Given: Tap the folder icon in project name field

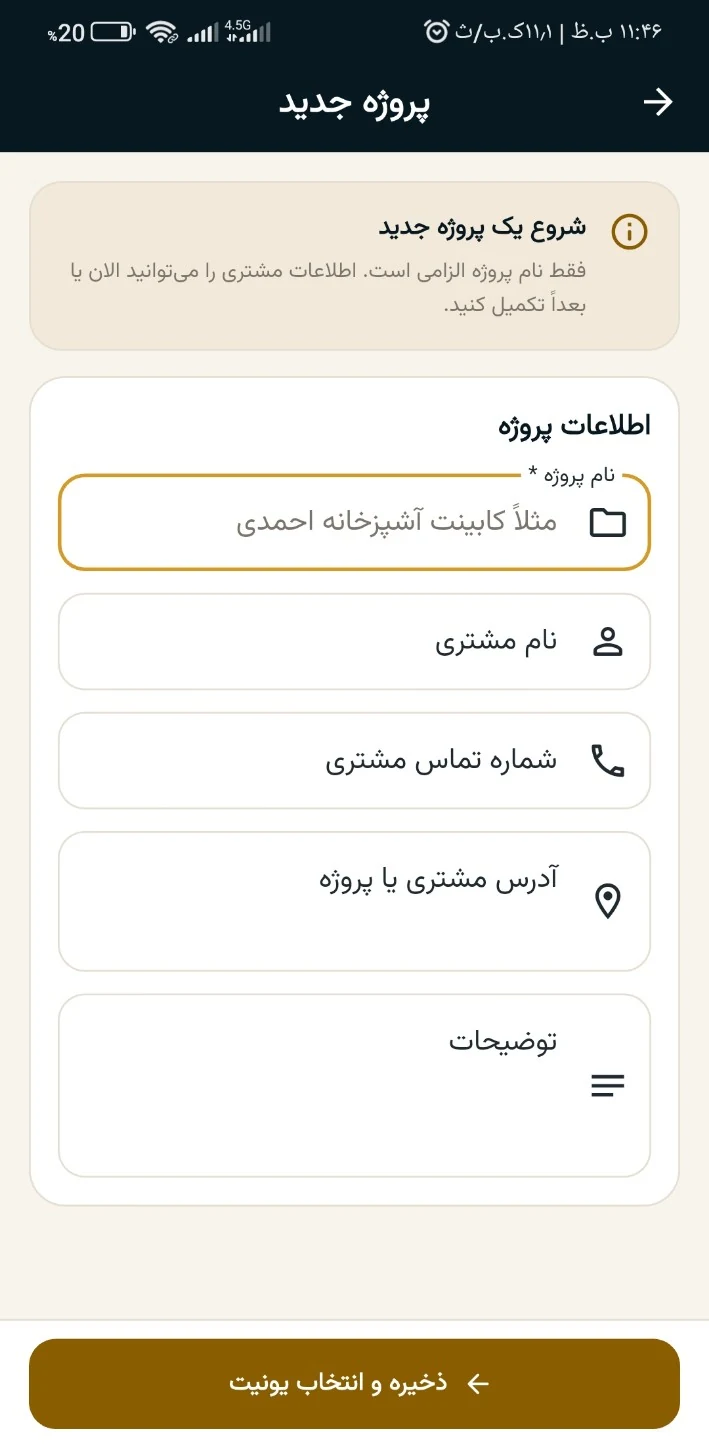Looking at the screenshot, I should (607, 522).
